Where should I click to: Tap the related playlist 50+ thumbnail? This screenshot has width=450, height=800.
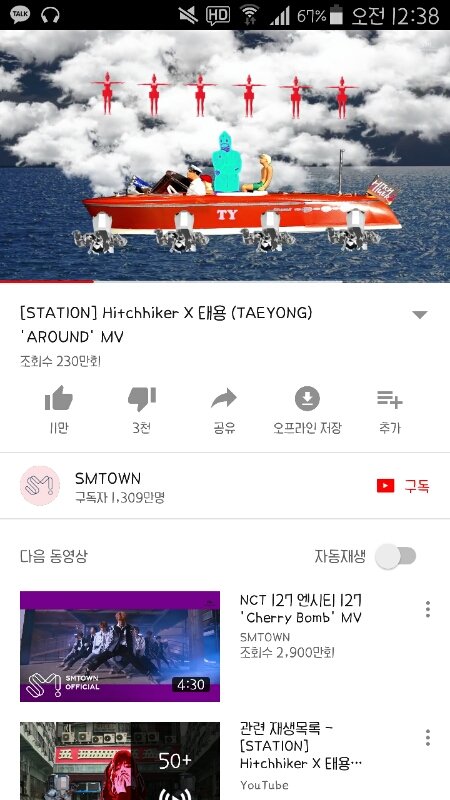point(120,761)
